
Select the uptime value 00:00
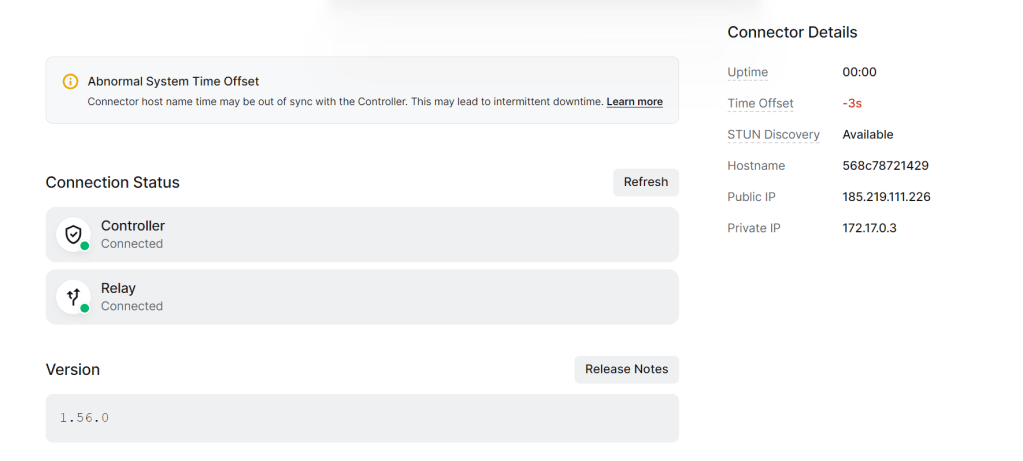point(859,72)
